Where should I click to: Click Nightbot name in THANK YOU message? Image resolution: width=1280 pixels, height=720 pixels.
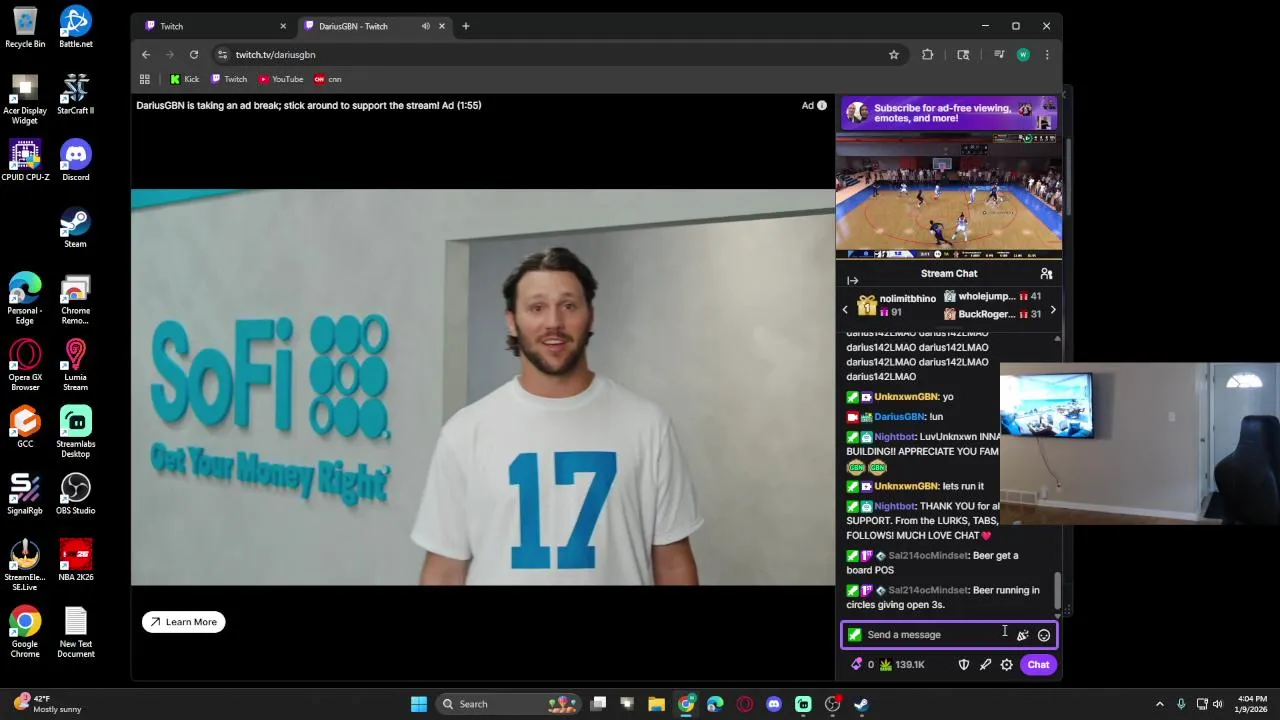[894, 506]
